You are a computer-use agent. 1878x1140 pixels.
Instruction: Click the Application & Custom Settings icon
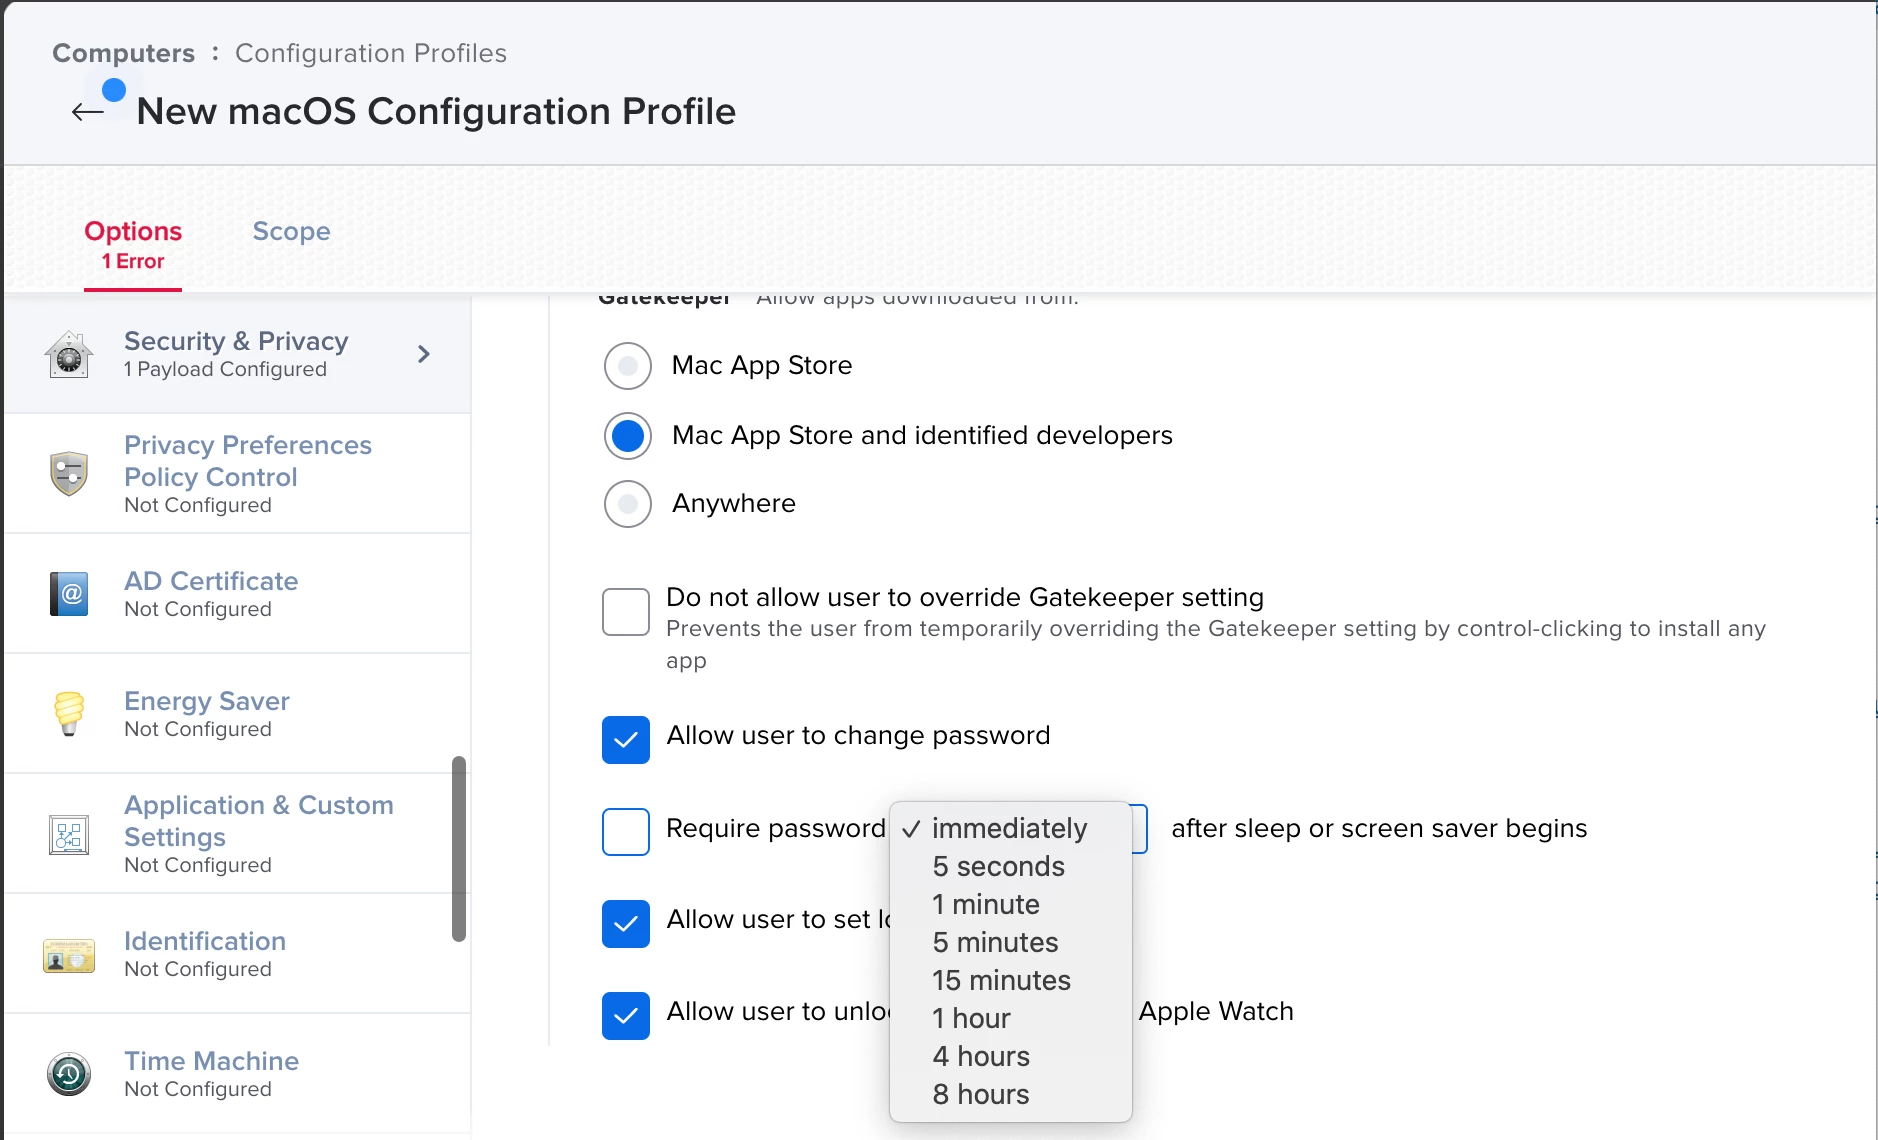click(x=69, y=834)
